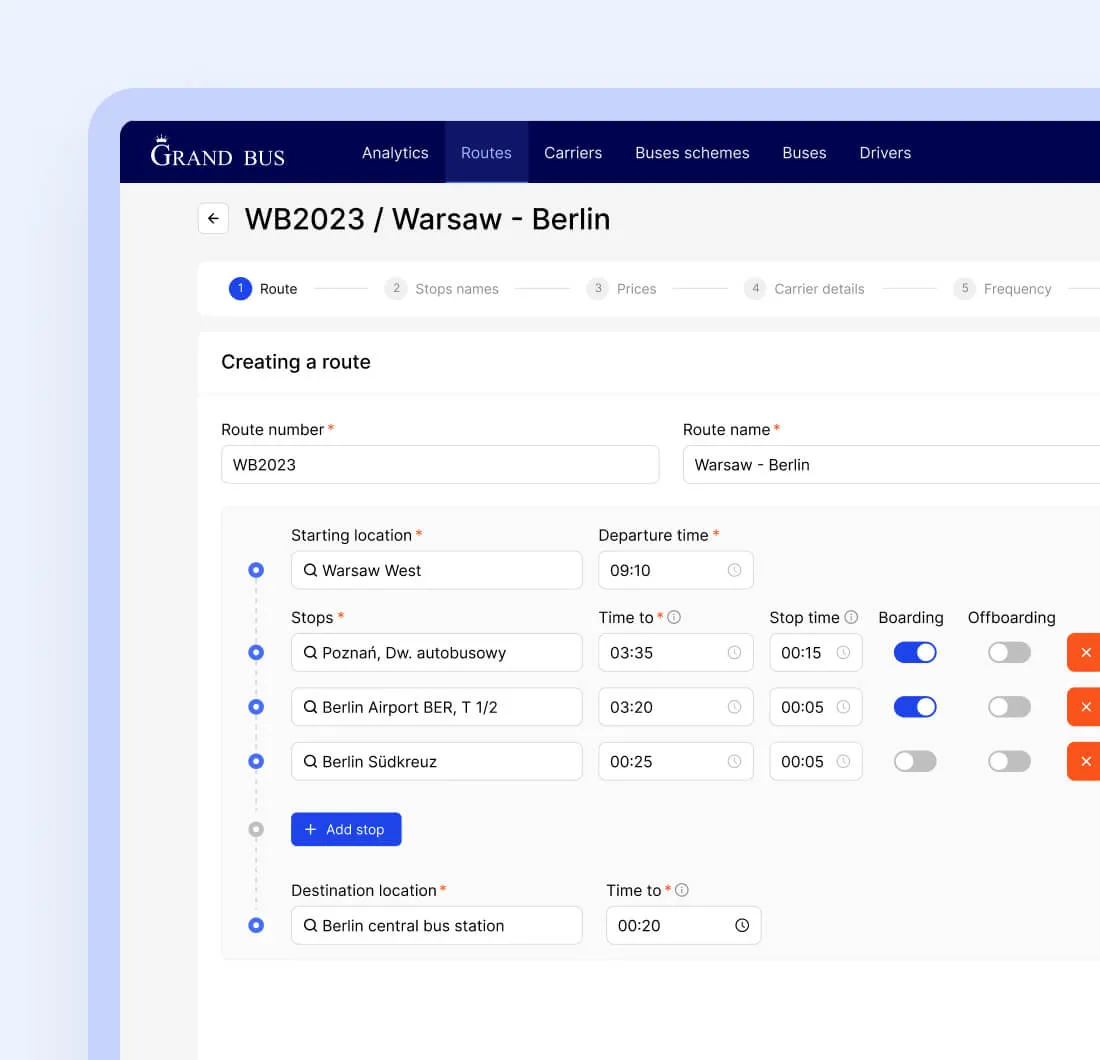Click search icon in Warsaw West field
Image resolution: width=1100 pixels, height=1060 pixels.
pos(310,570)
